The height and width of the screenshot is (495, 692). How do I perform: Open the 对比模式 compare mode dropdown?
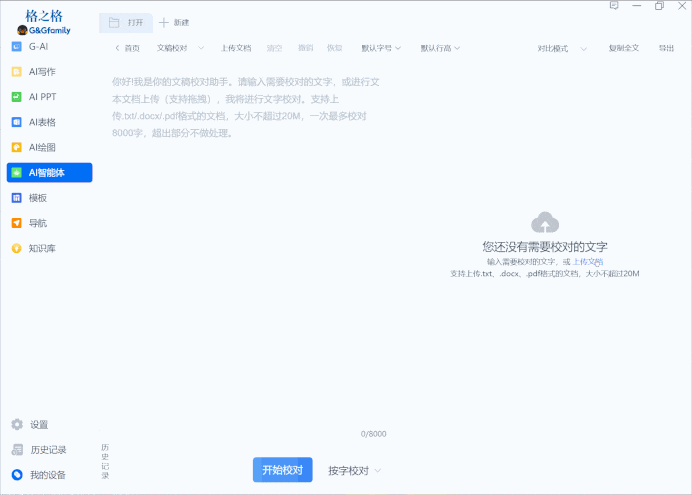[562, 48]
